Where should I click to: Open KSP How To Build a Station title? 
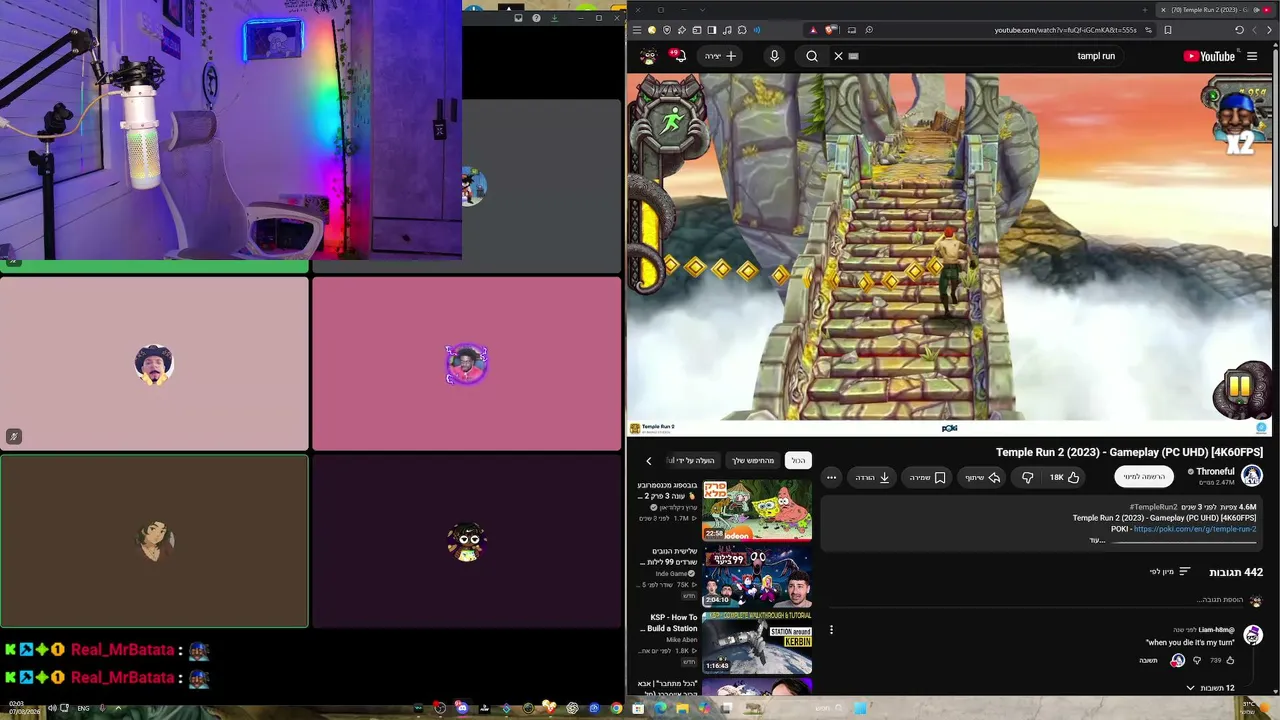(671, 623)
